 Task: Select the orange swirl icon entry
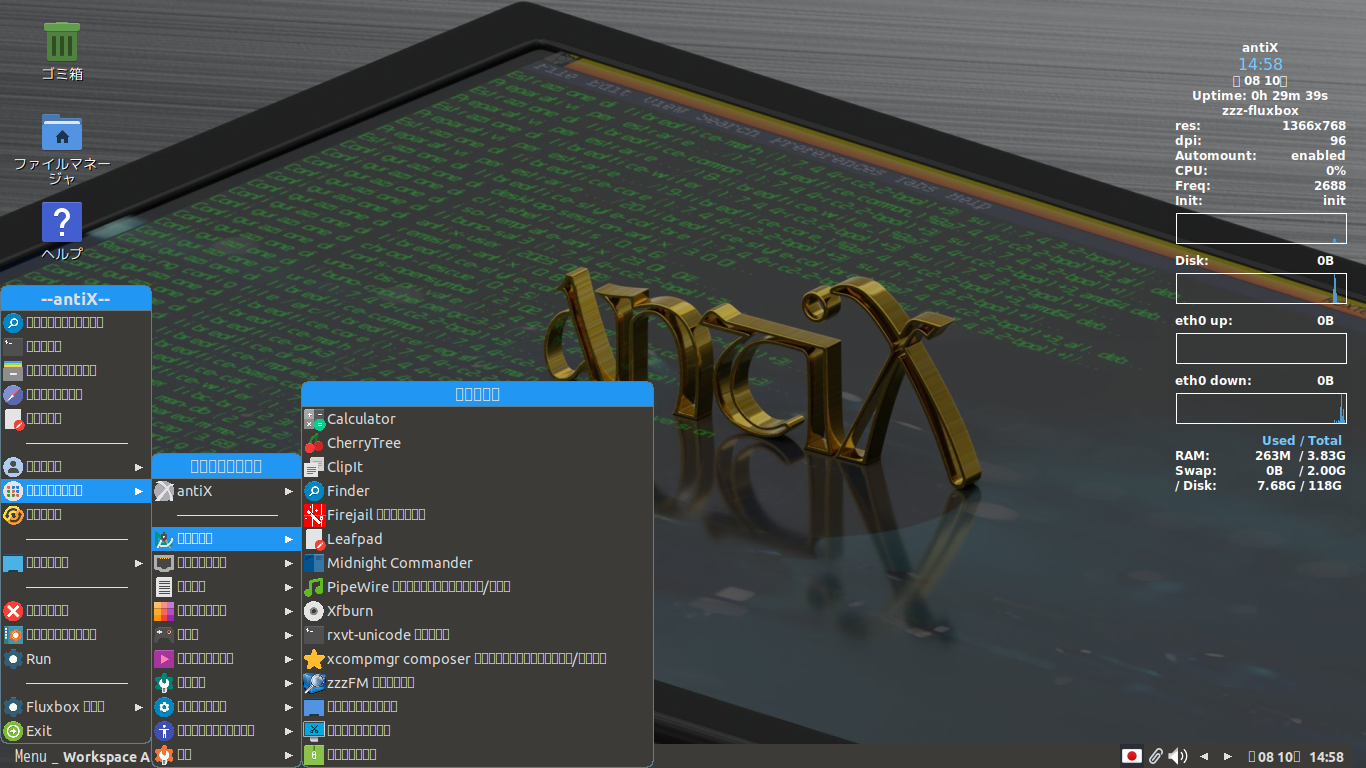[76, 515]
